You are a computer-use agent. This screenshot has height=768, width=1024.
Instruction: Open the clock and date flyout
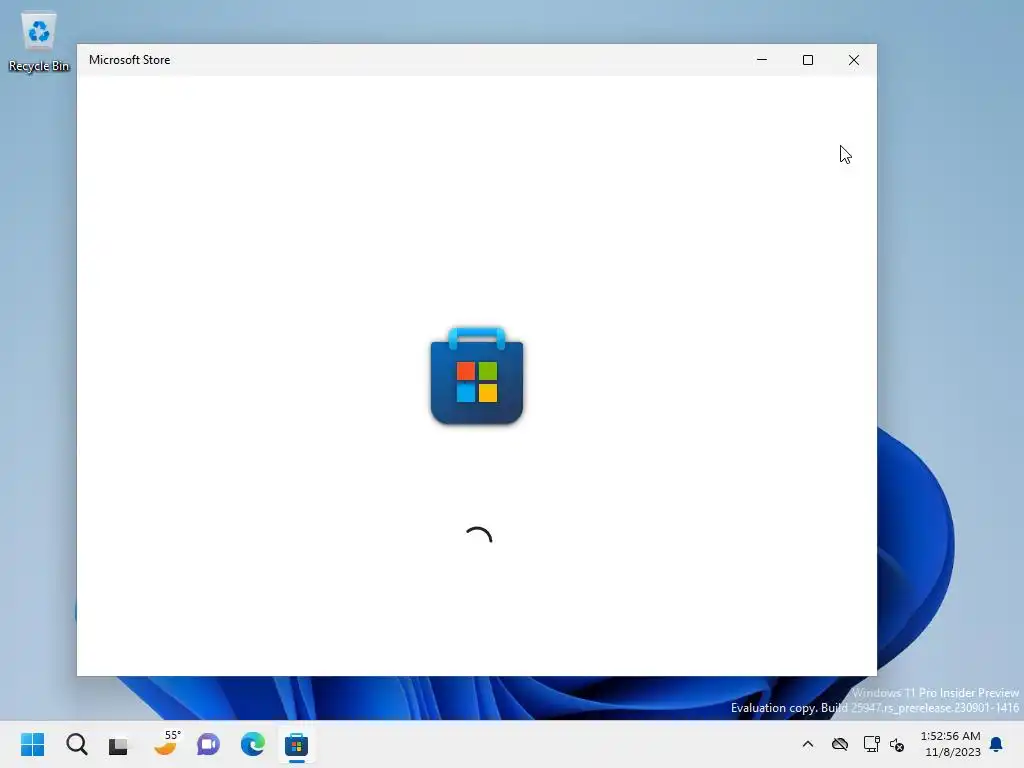point(951,744)
